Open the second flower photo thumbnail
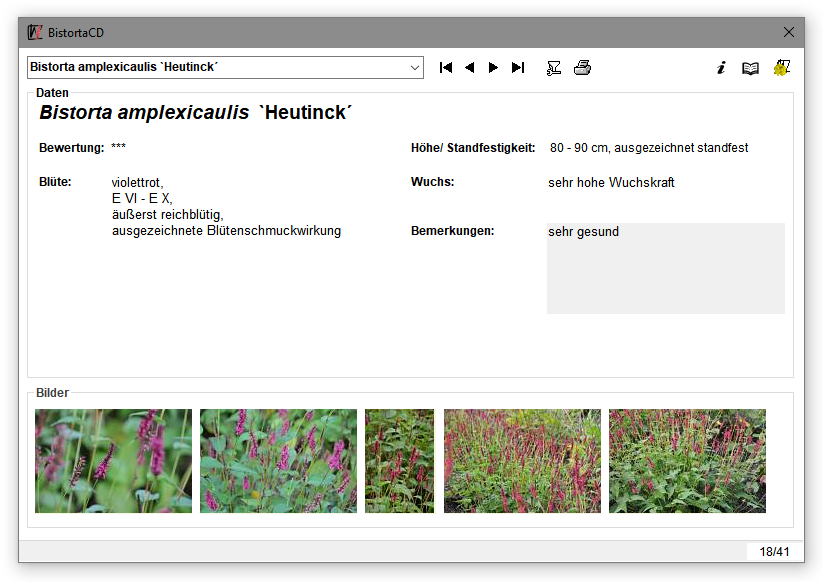823x582 pixels. click(278, 461)
